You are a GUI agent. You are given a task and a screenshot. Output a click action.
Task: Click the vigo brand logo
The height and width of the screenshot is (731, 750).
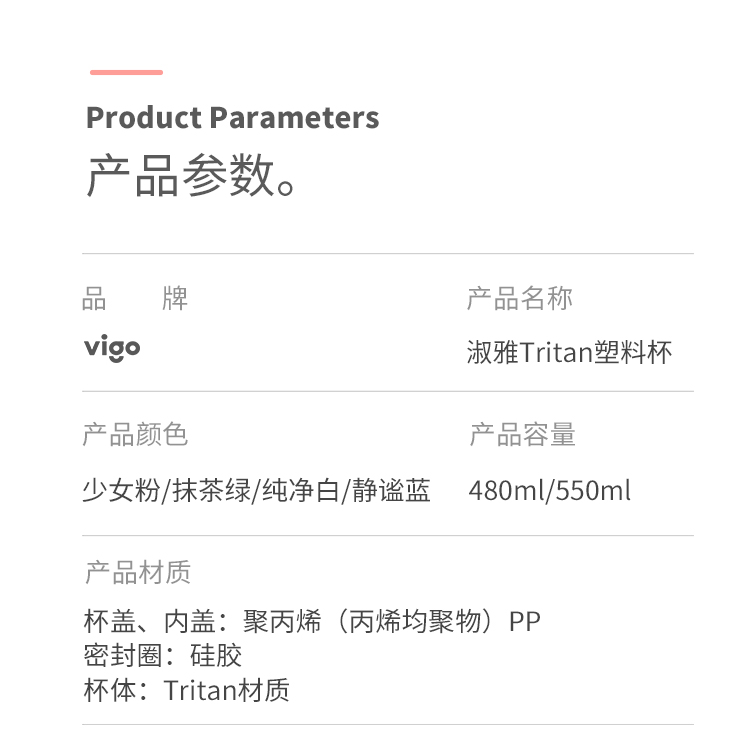click(112, 348)
